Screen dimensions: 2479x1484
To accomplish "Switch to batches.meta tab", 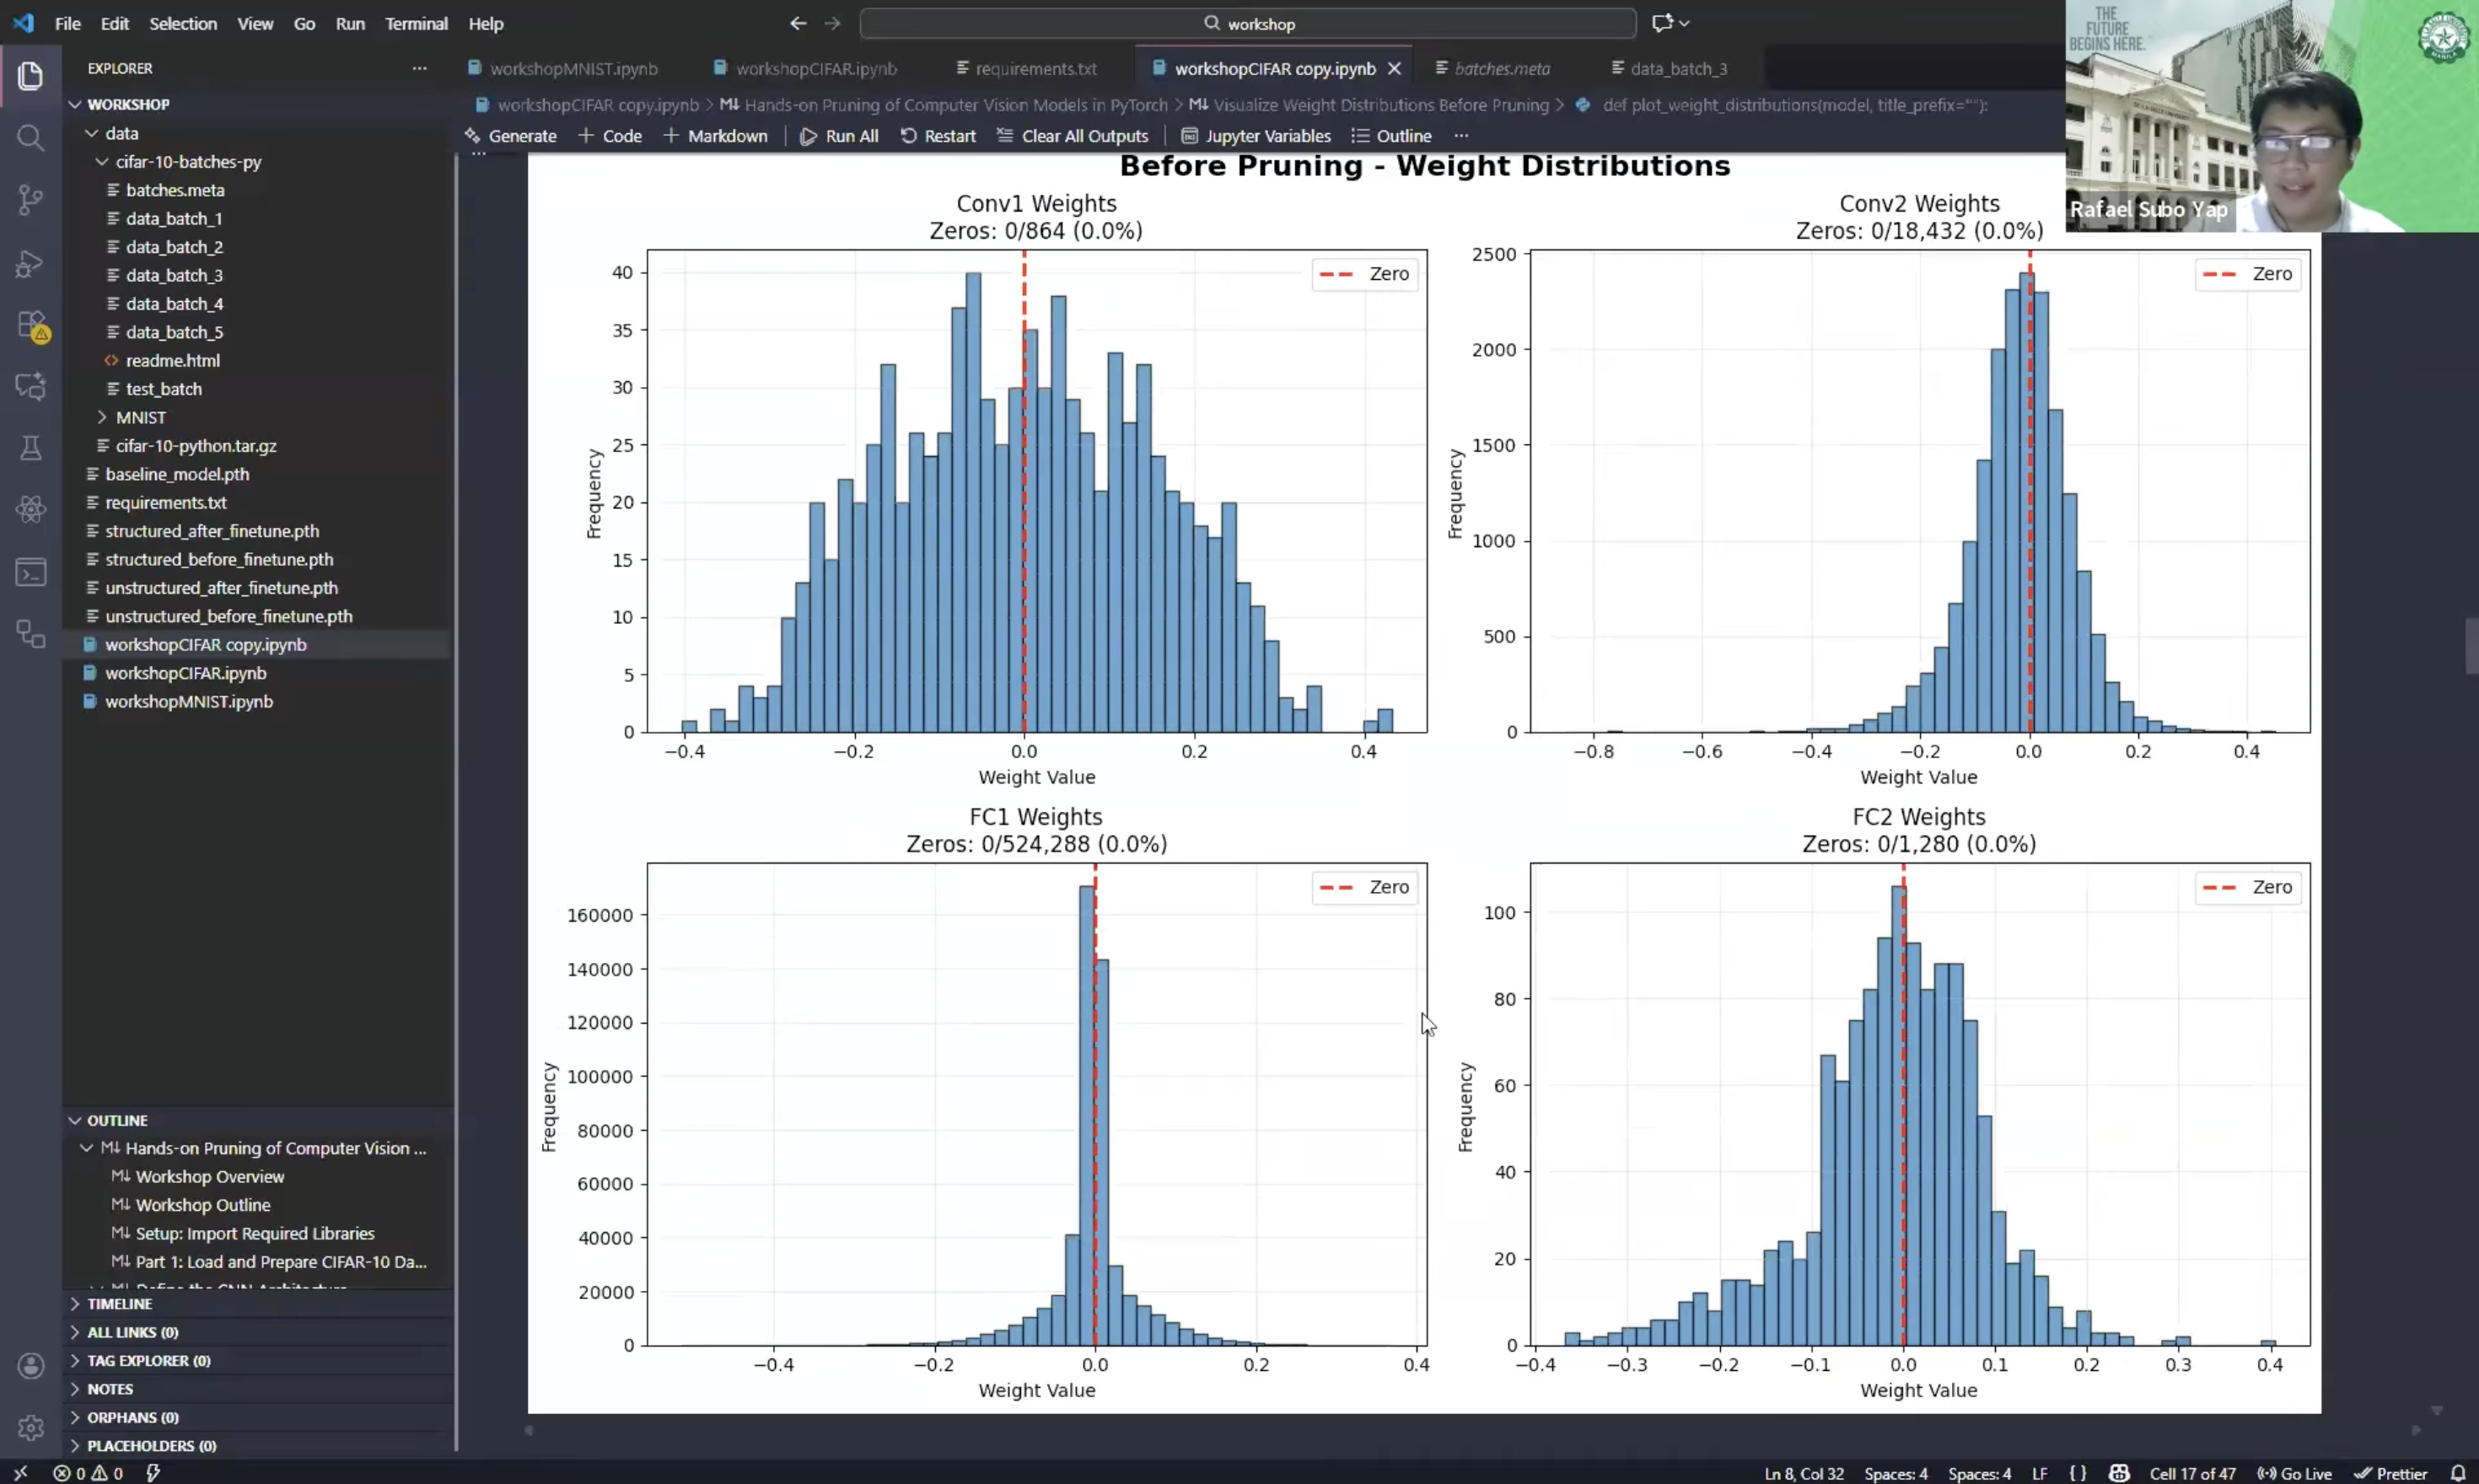I will point(1493,68).
